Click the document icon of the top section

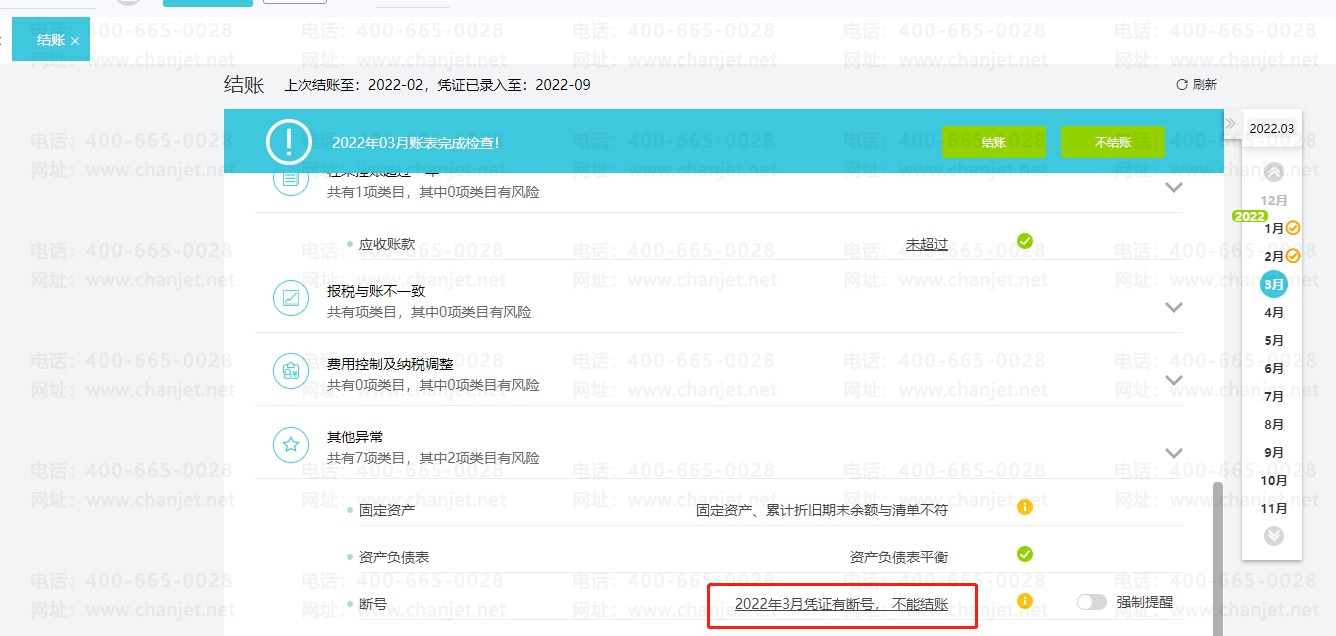(x=291, y=181)
